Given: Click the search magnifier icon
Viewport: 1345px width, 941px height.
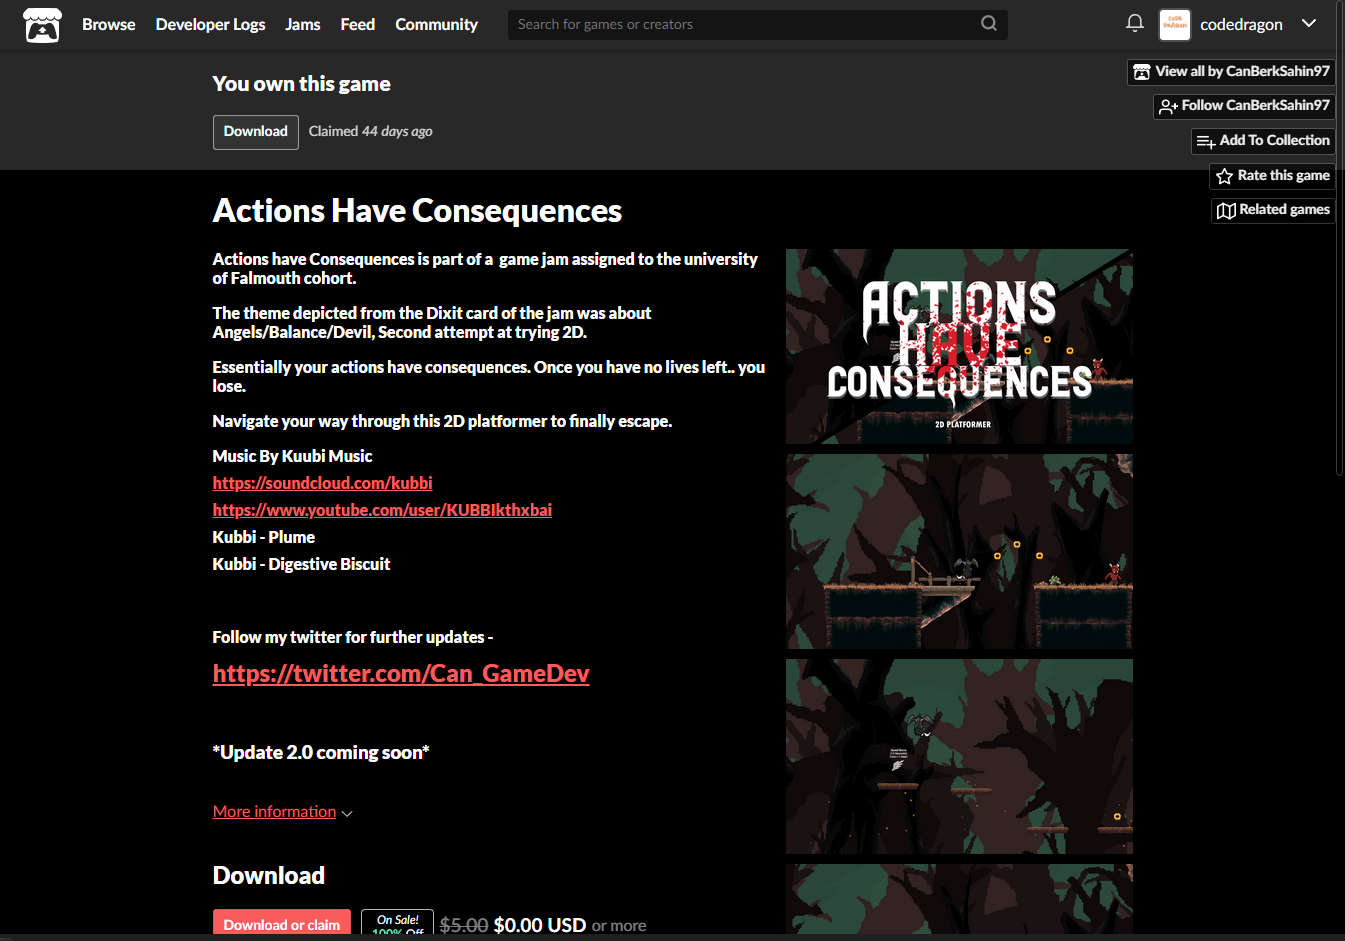Looking at the screenshot, I should [x=989, y=23].
